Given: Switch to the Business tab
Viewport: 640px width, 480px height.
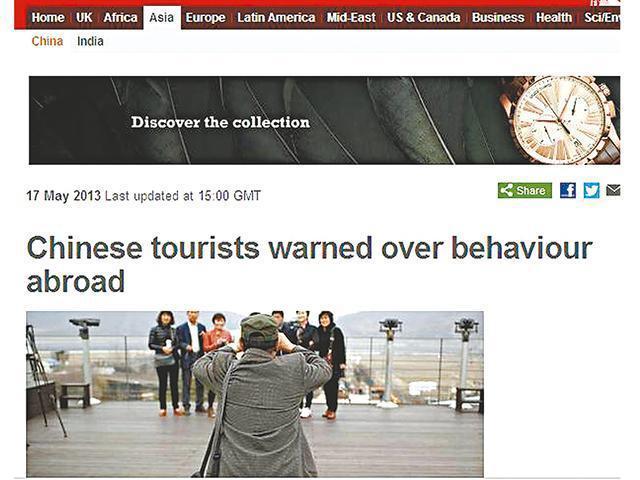Looking at the screenshot, I should coord(498,18).
